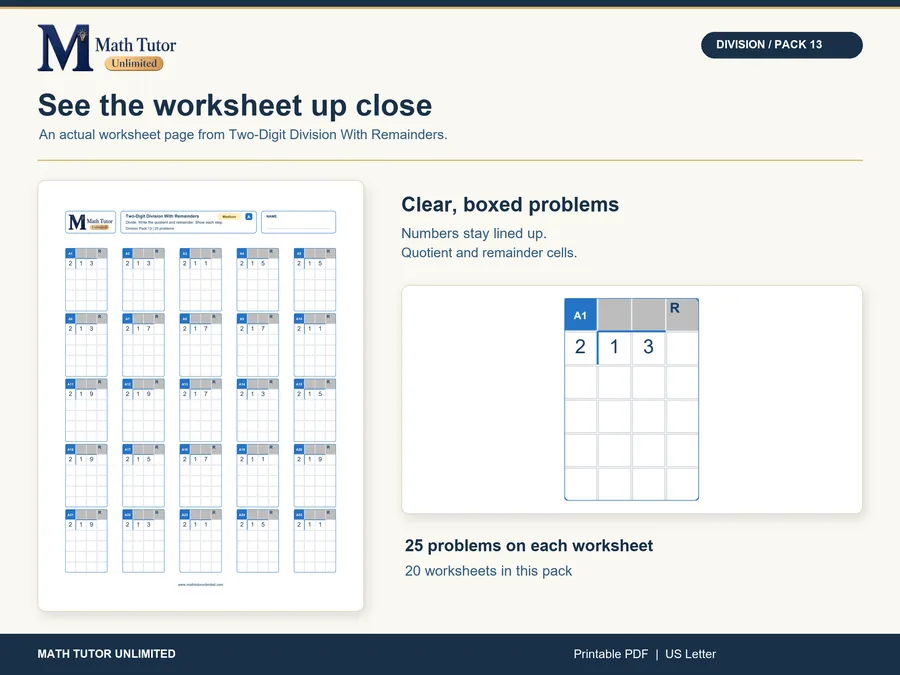Click problem A25 box on the worksheet preview
This screenshot has width=900, height=675.
(315, 541)
